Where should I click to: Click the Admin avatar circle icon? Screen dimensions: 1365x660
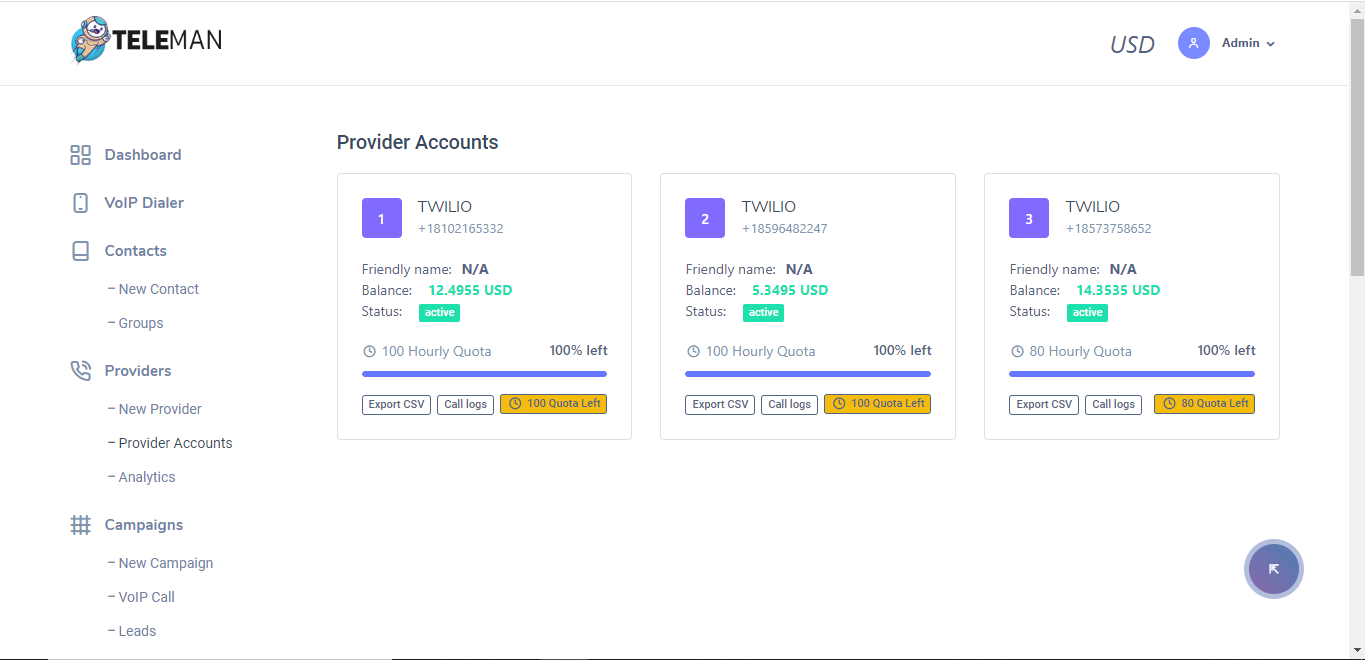[1193, 43]
